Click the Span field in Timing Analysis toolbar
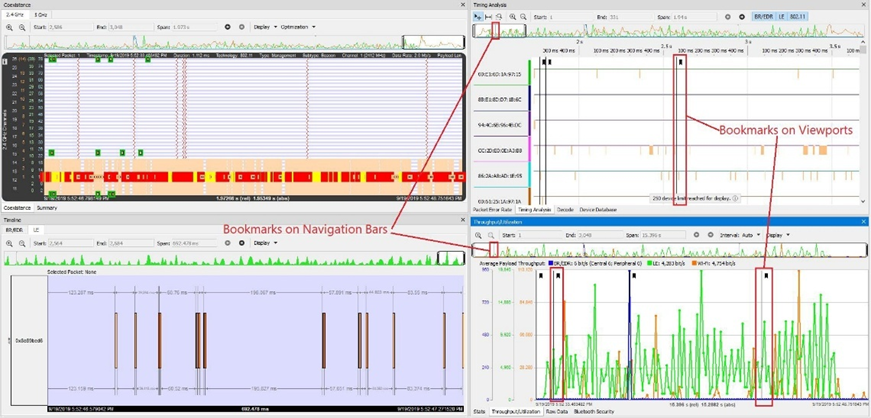871x418 pixels. tap(696, 17)
